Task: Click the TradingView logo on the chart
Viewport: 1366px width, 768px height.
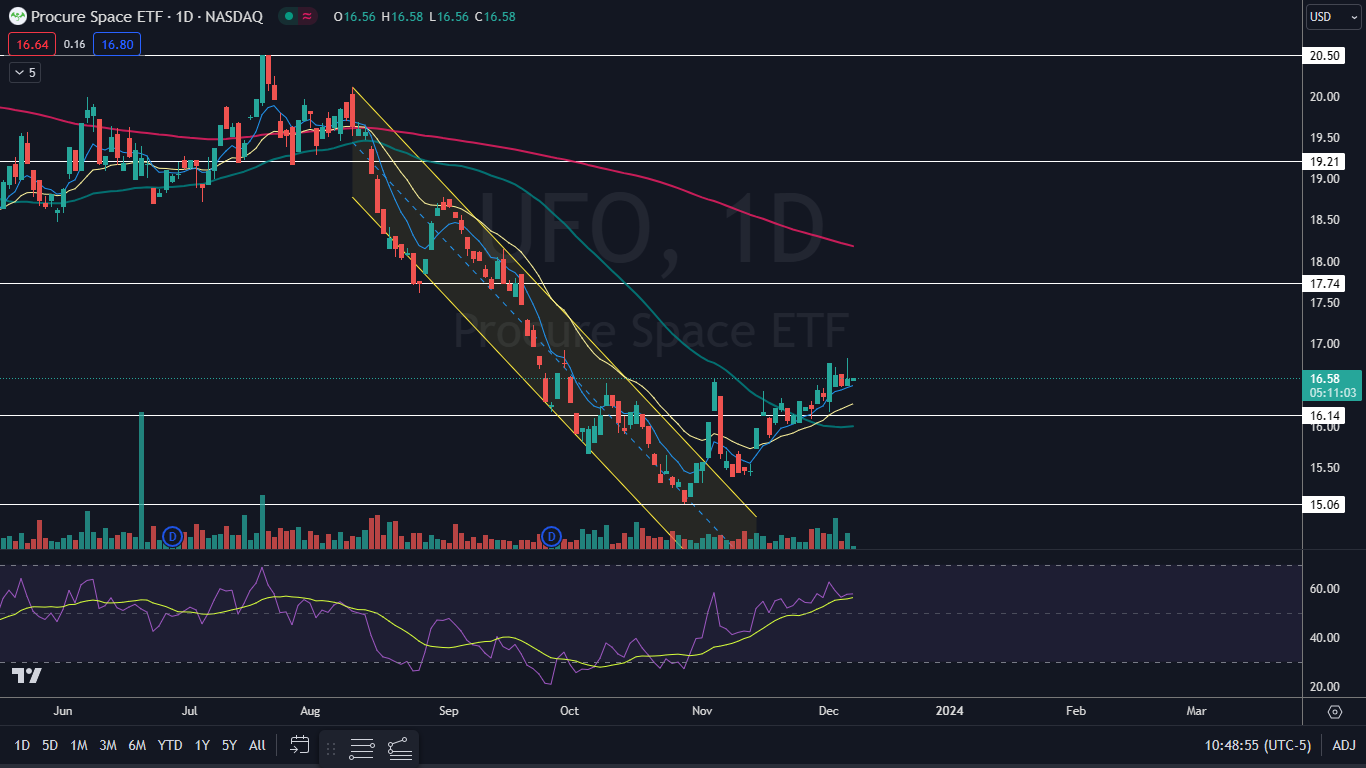Action: [27, 676]
